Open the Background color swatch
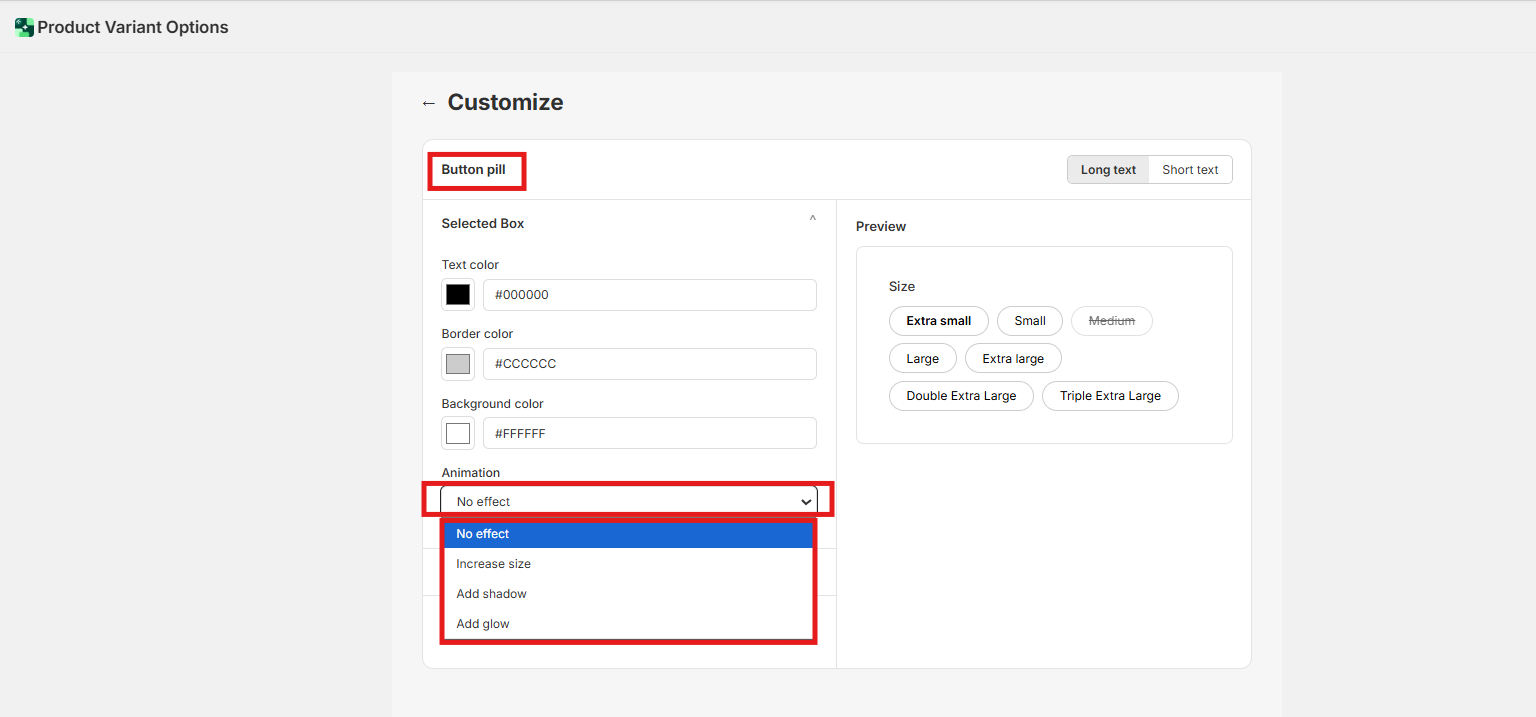Viewport: 1536px width, 717px height. 458,434
